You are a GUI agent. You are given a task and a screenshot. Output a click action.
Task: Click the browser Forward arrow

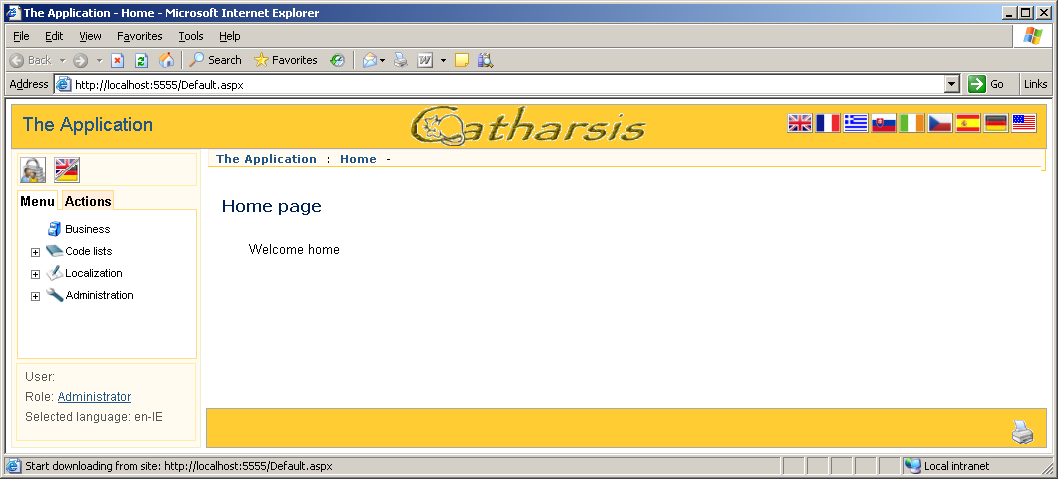pos(80,60)
